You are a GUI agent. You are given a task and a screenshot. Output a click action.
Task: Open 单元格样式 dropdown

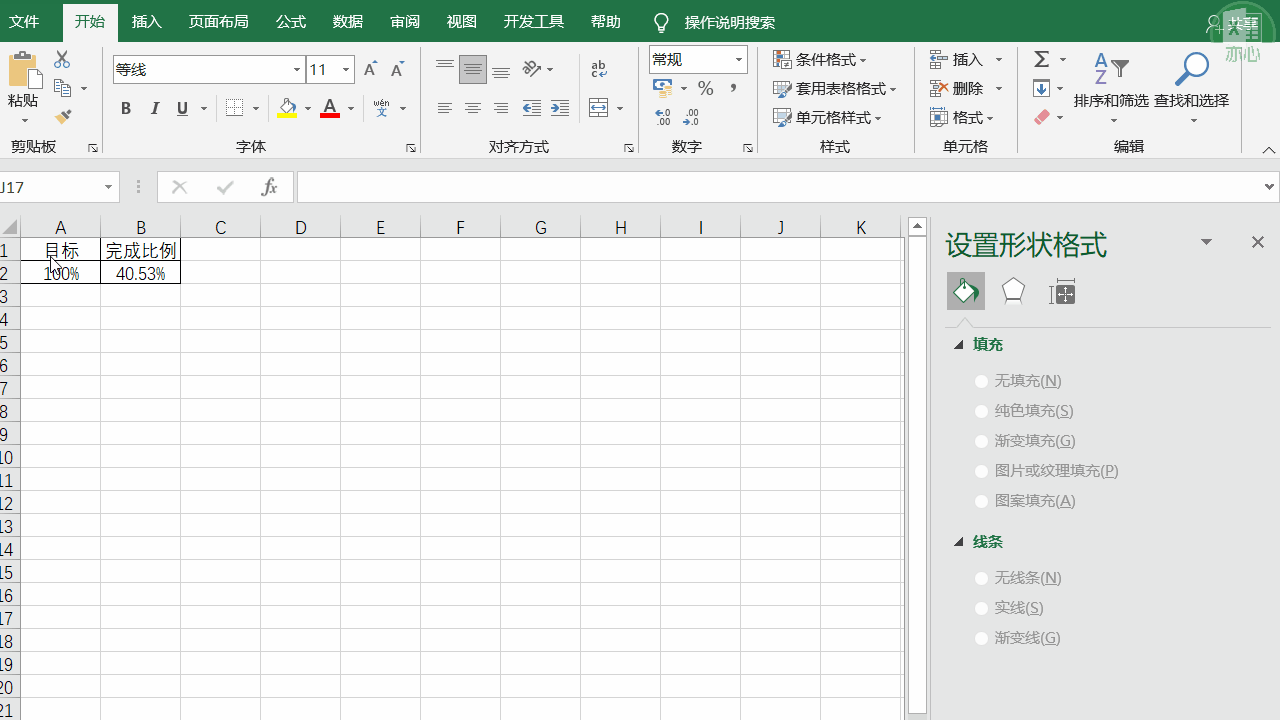827,118
